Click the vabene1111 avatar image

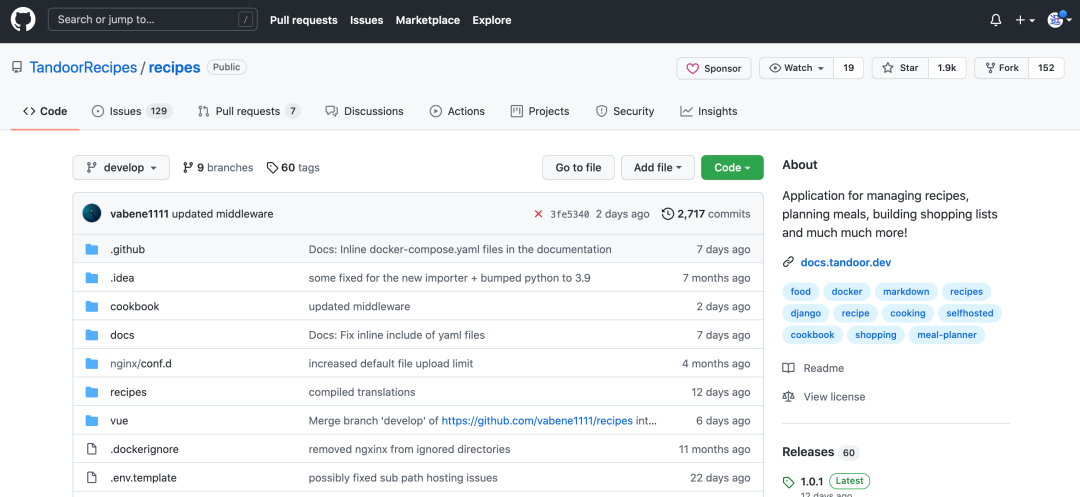pos(92,213)
